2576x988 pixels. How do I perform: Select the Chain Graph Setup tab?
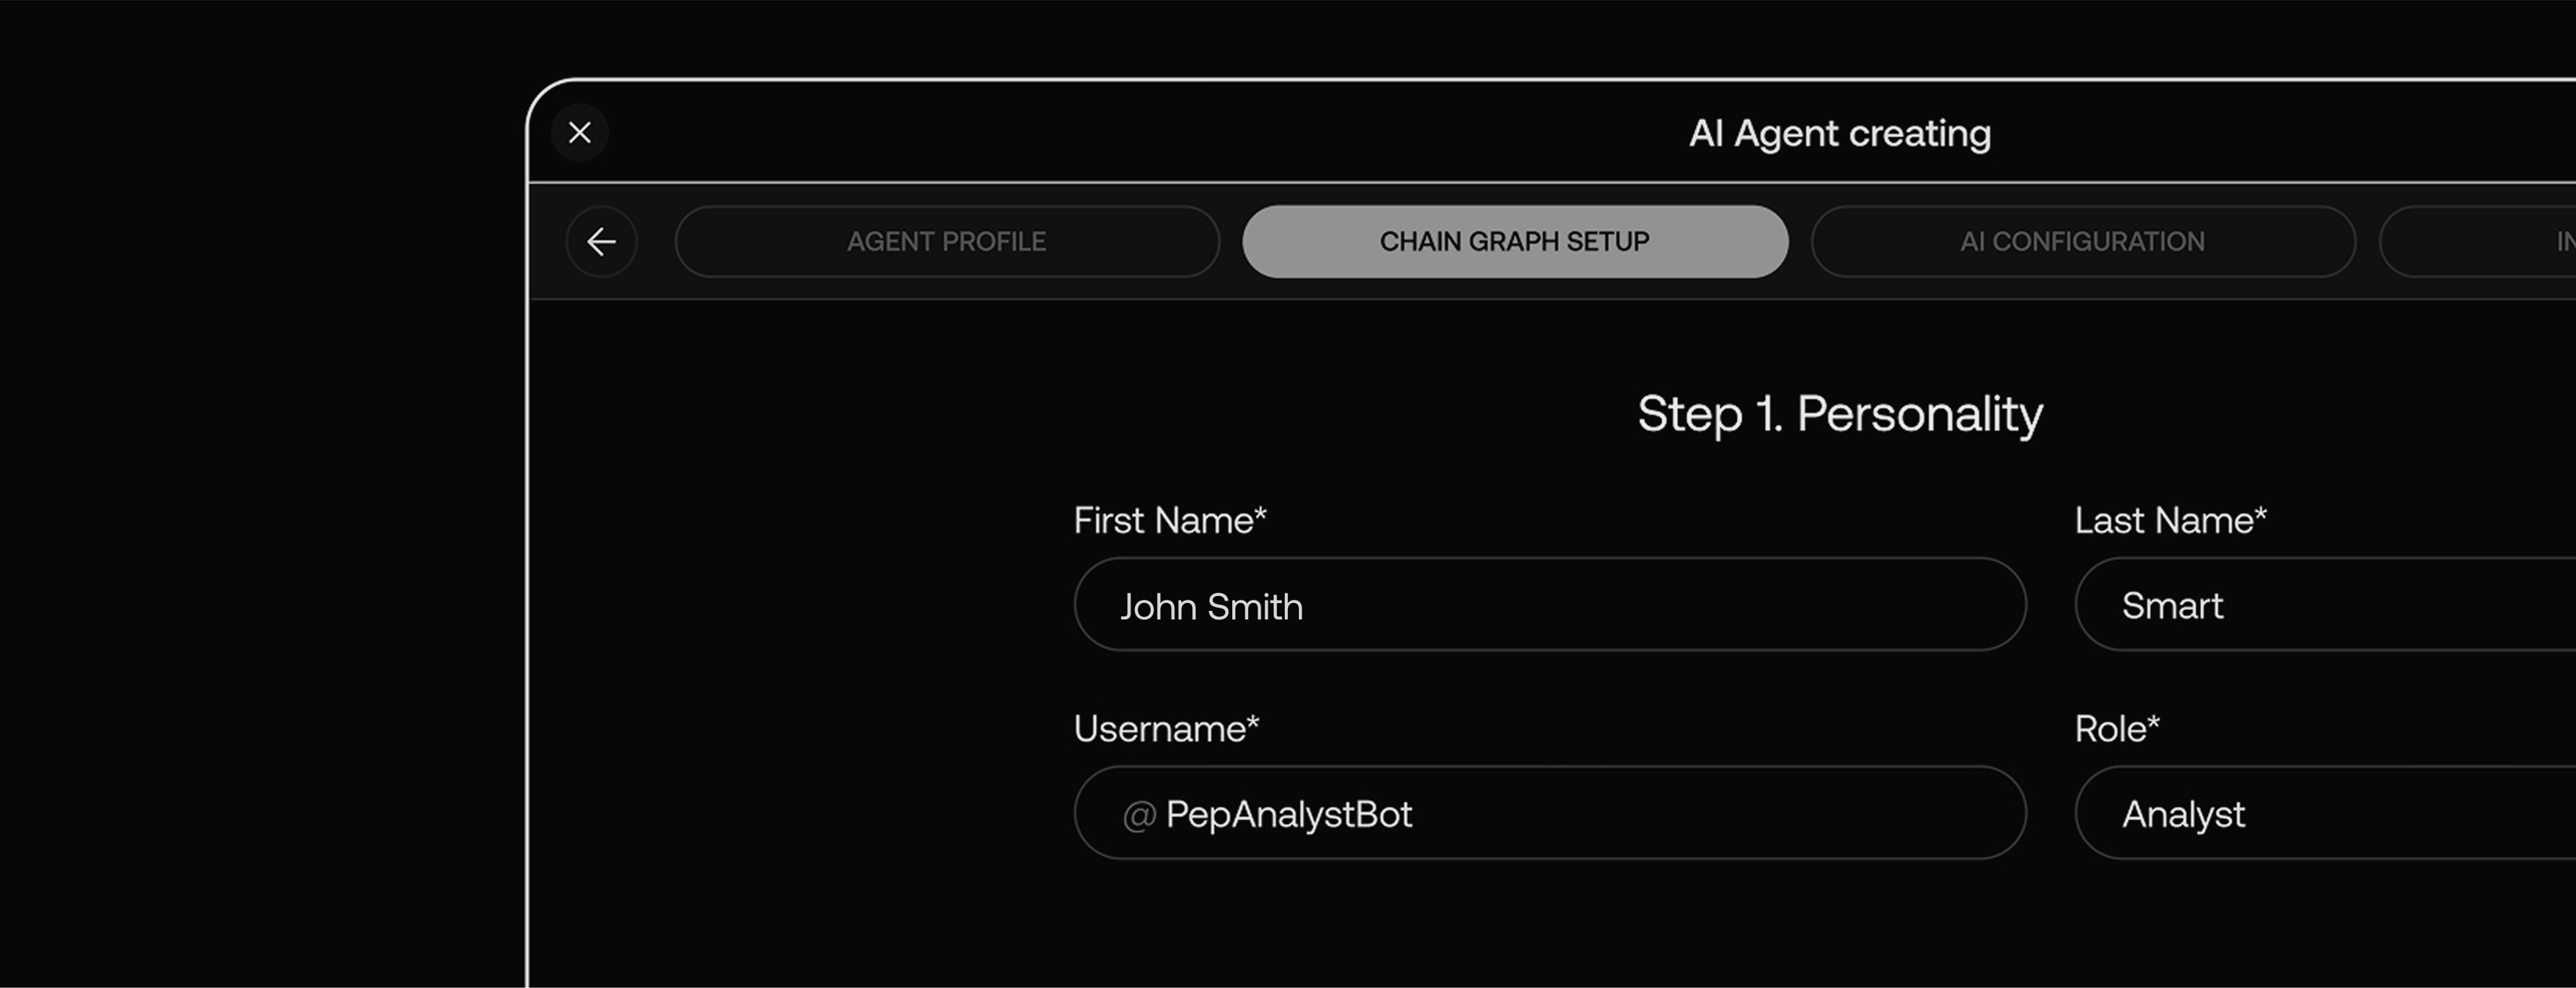pos(1514,242)
